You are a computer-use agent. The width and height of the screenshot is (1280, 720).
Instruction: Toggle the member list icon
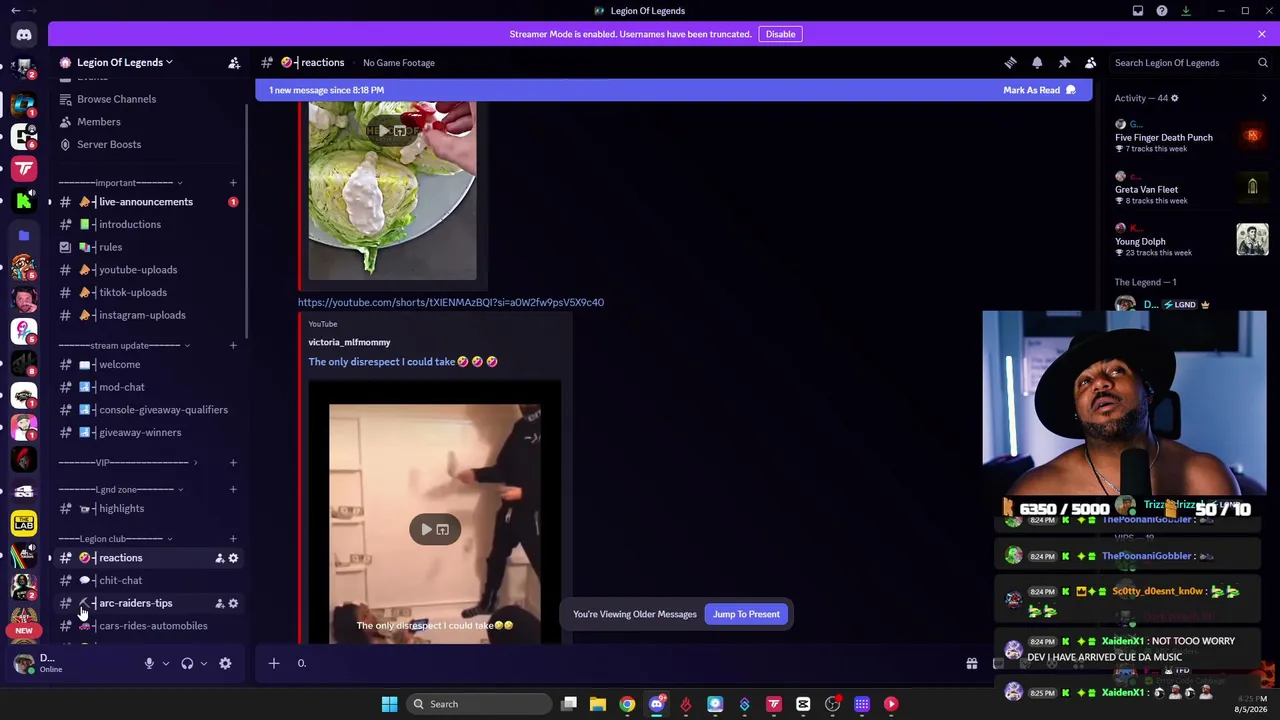(x=1091, y=63)
